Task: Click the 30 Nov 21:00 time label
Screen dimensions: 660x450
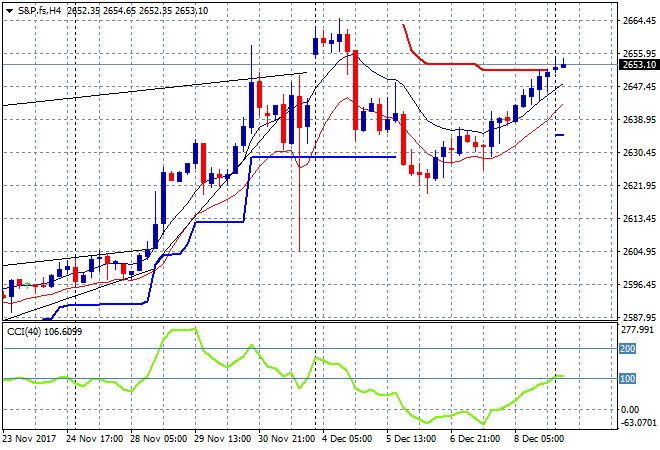Action: pyautogui.click(x=286, y=439)
